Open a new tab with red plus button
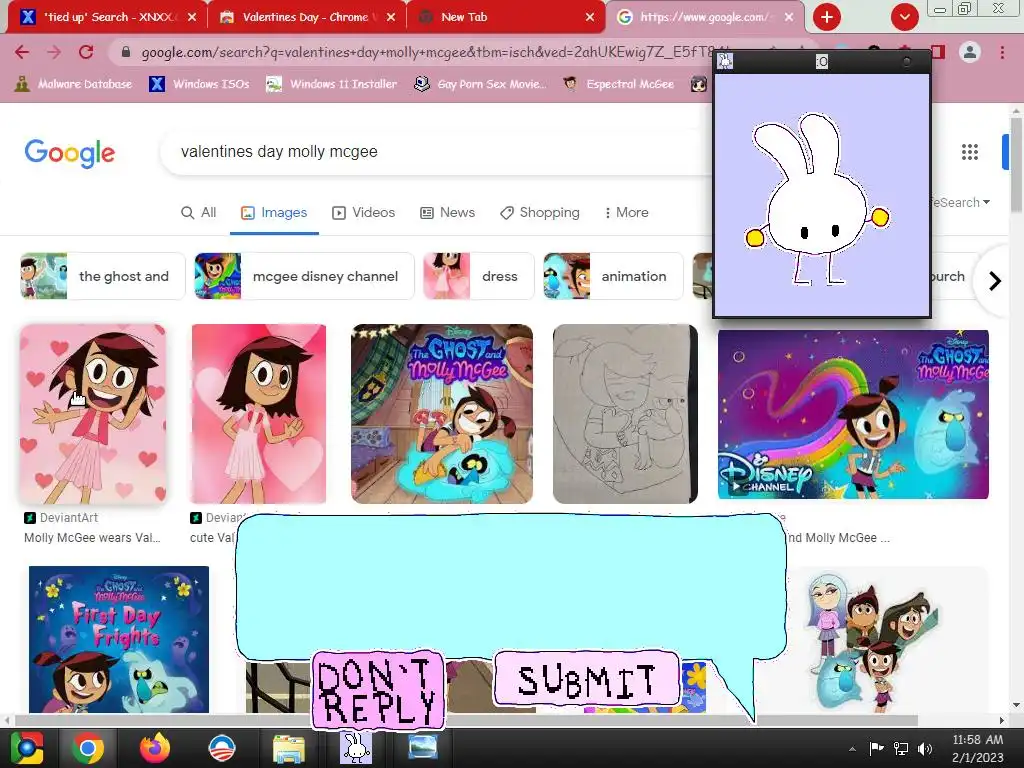This screenshot has height=768, width=1024. coord(827,17)
